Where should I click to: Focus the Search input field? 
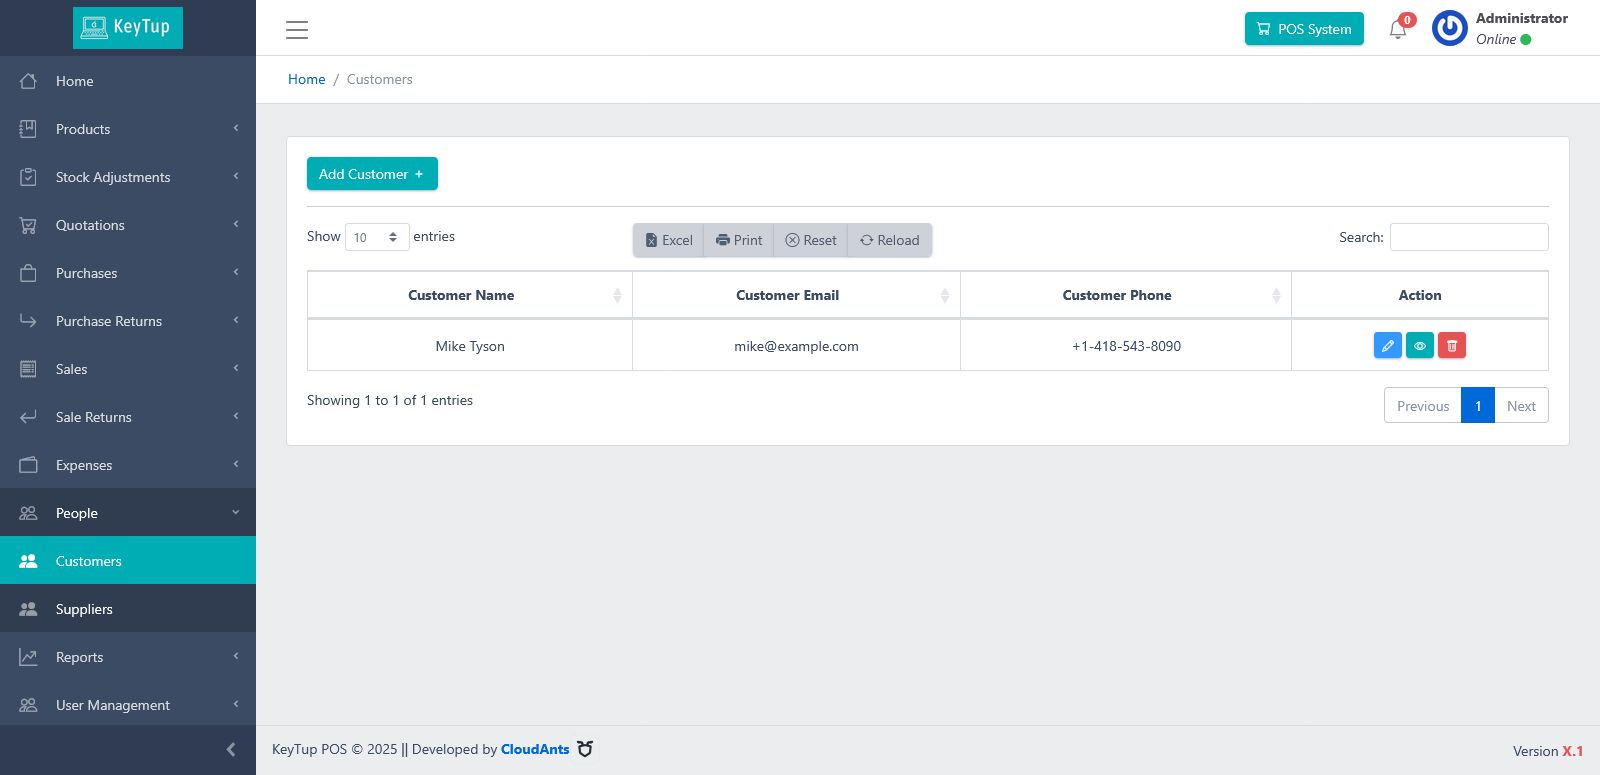(1469, 237)
